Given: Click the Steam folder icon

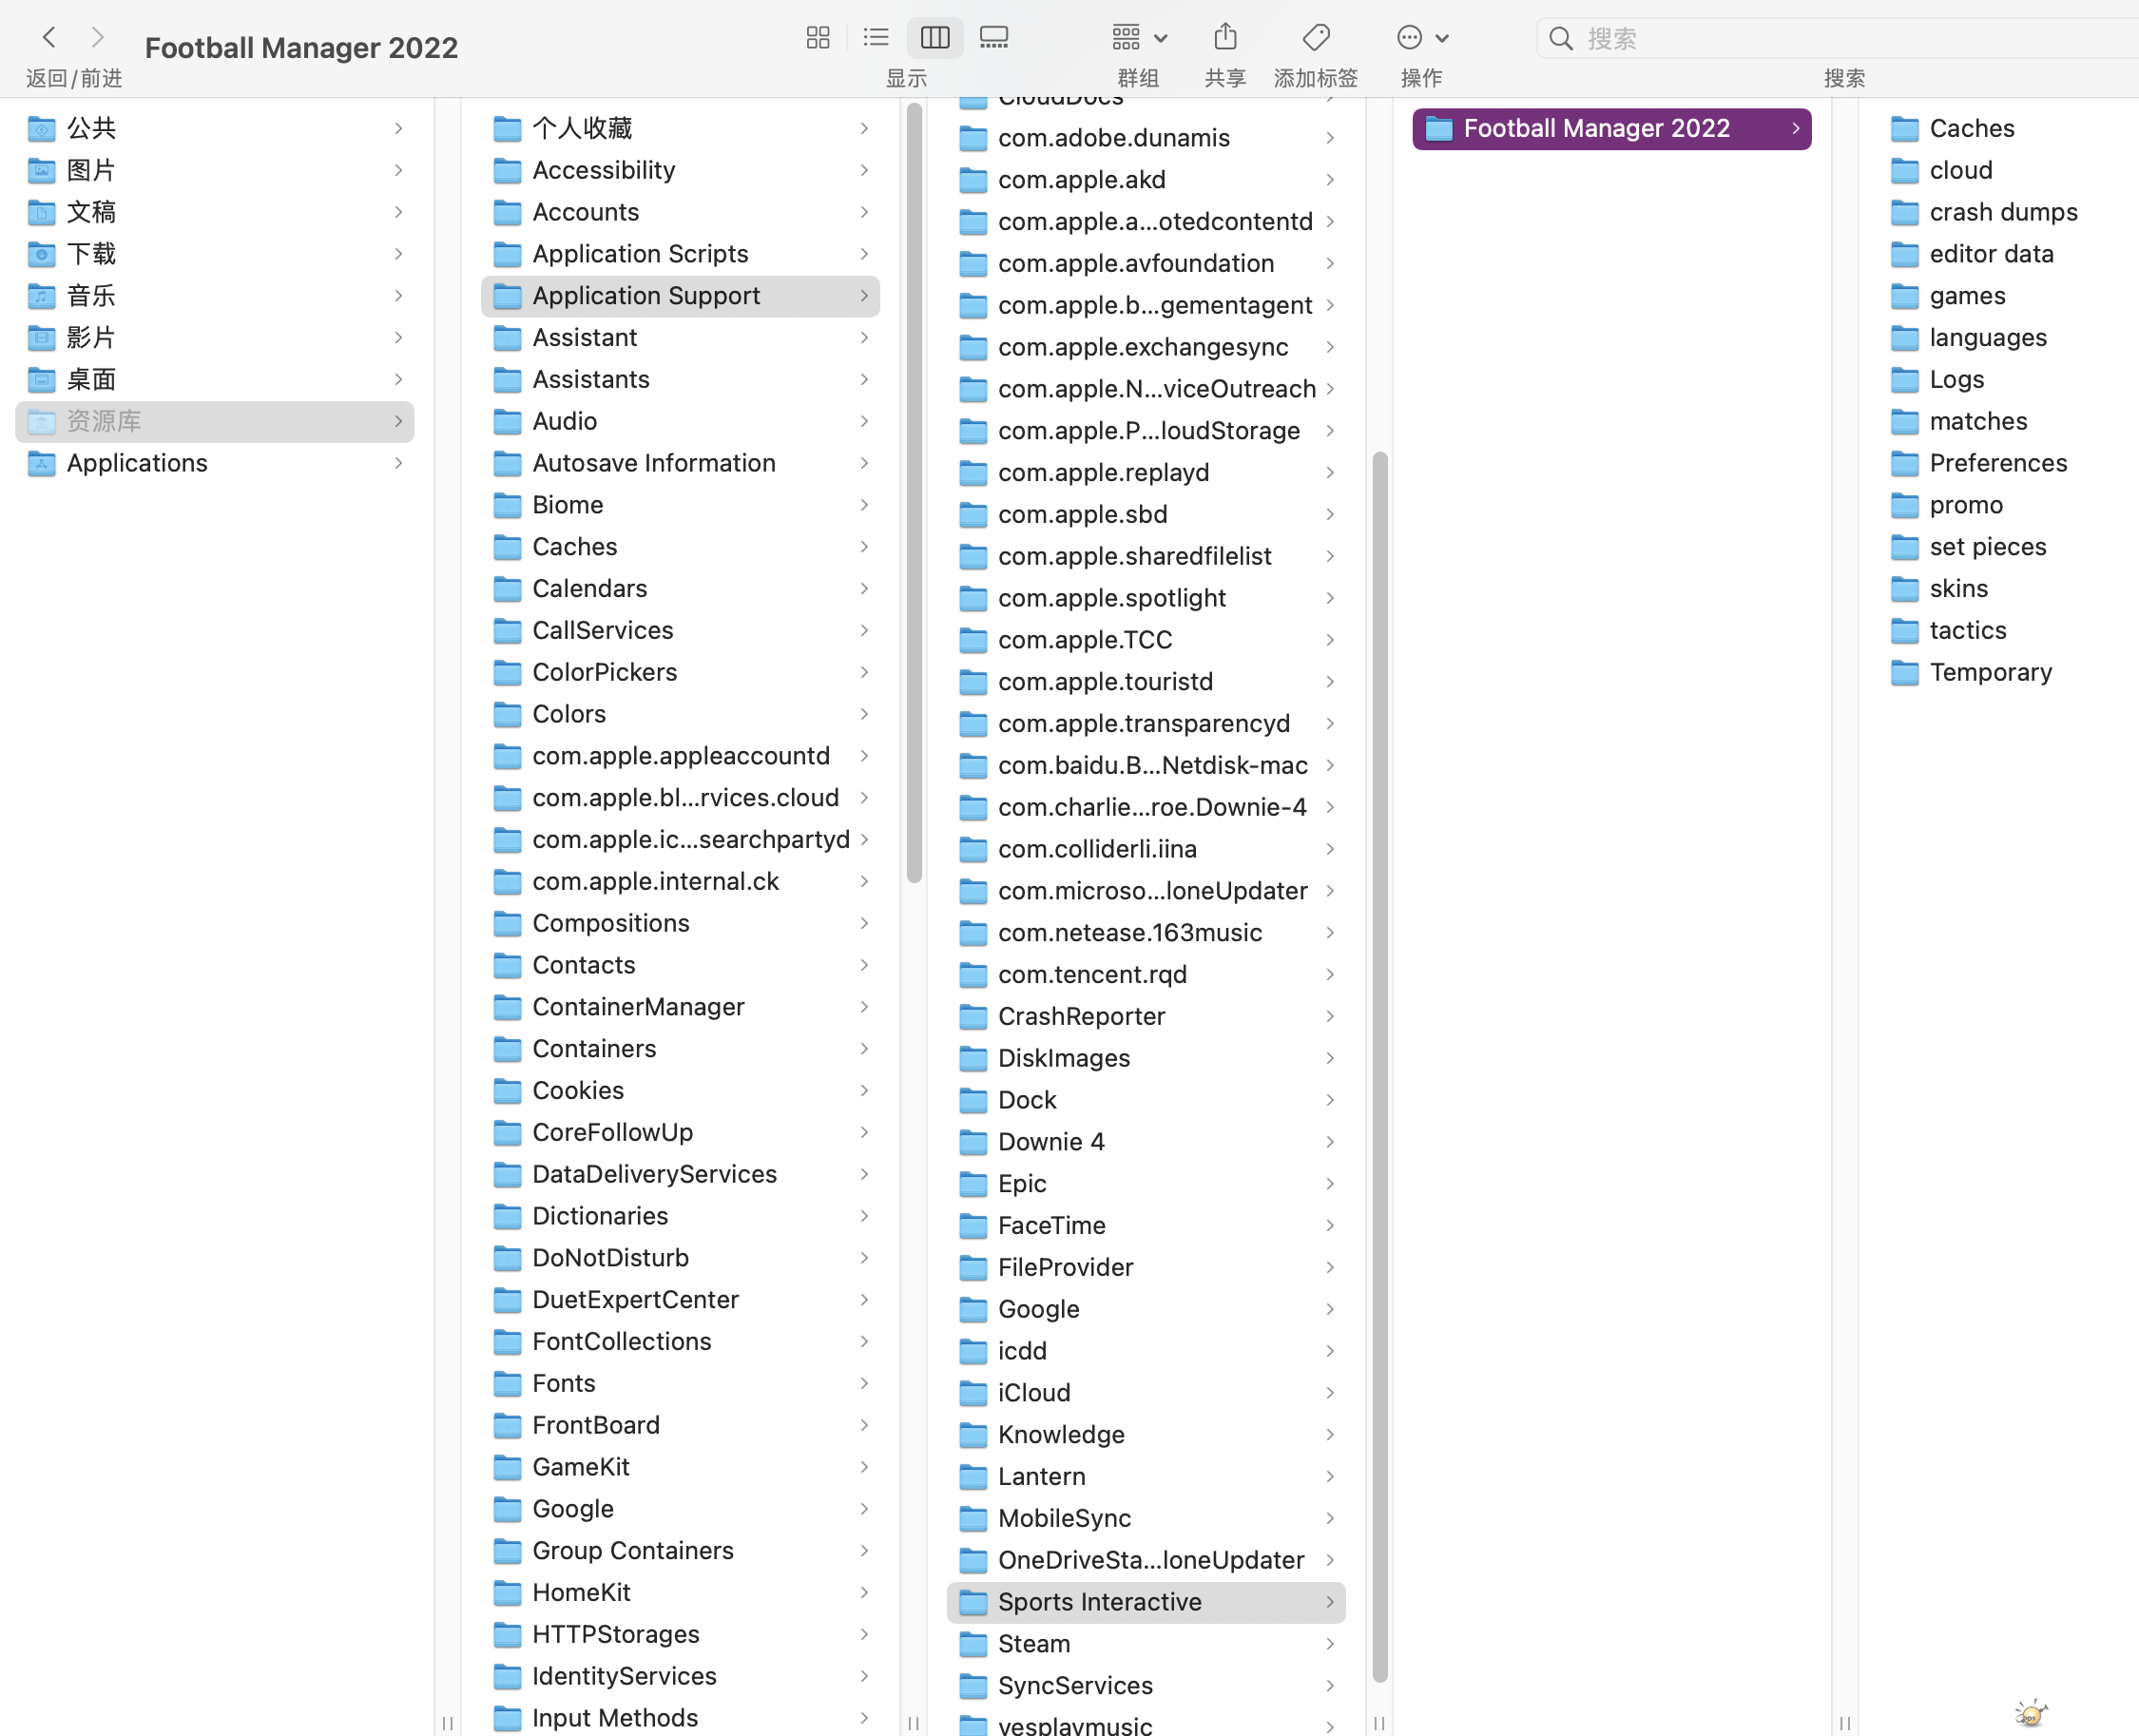Looking at the screenshot, I should pos(973,1645).
